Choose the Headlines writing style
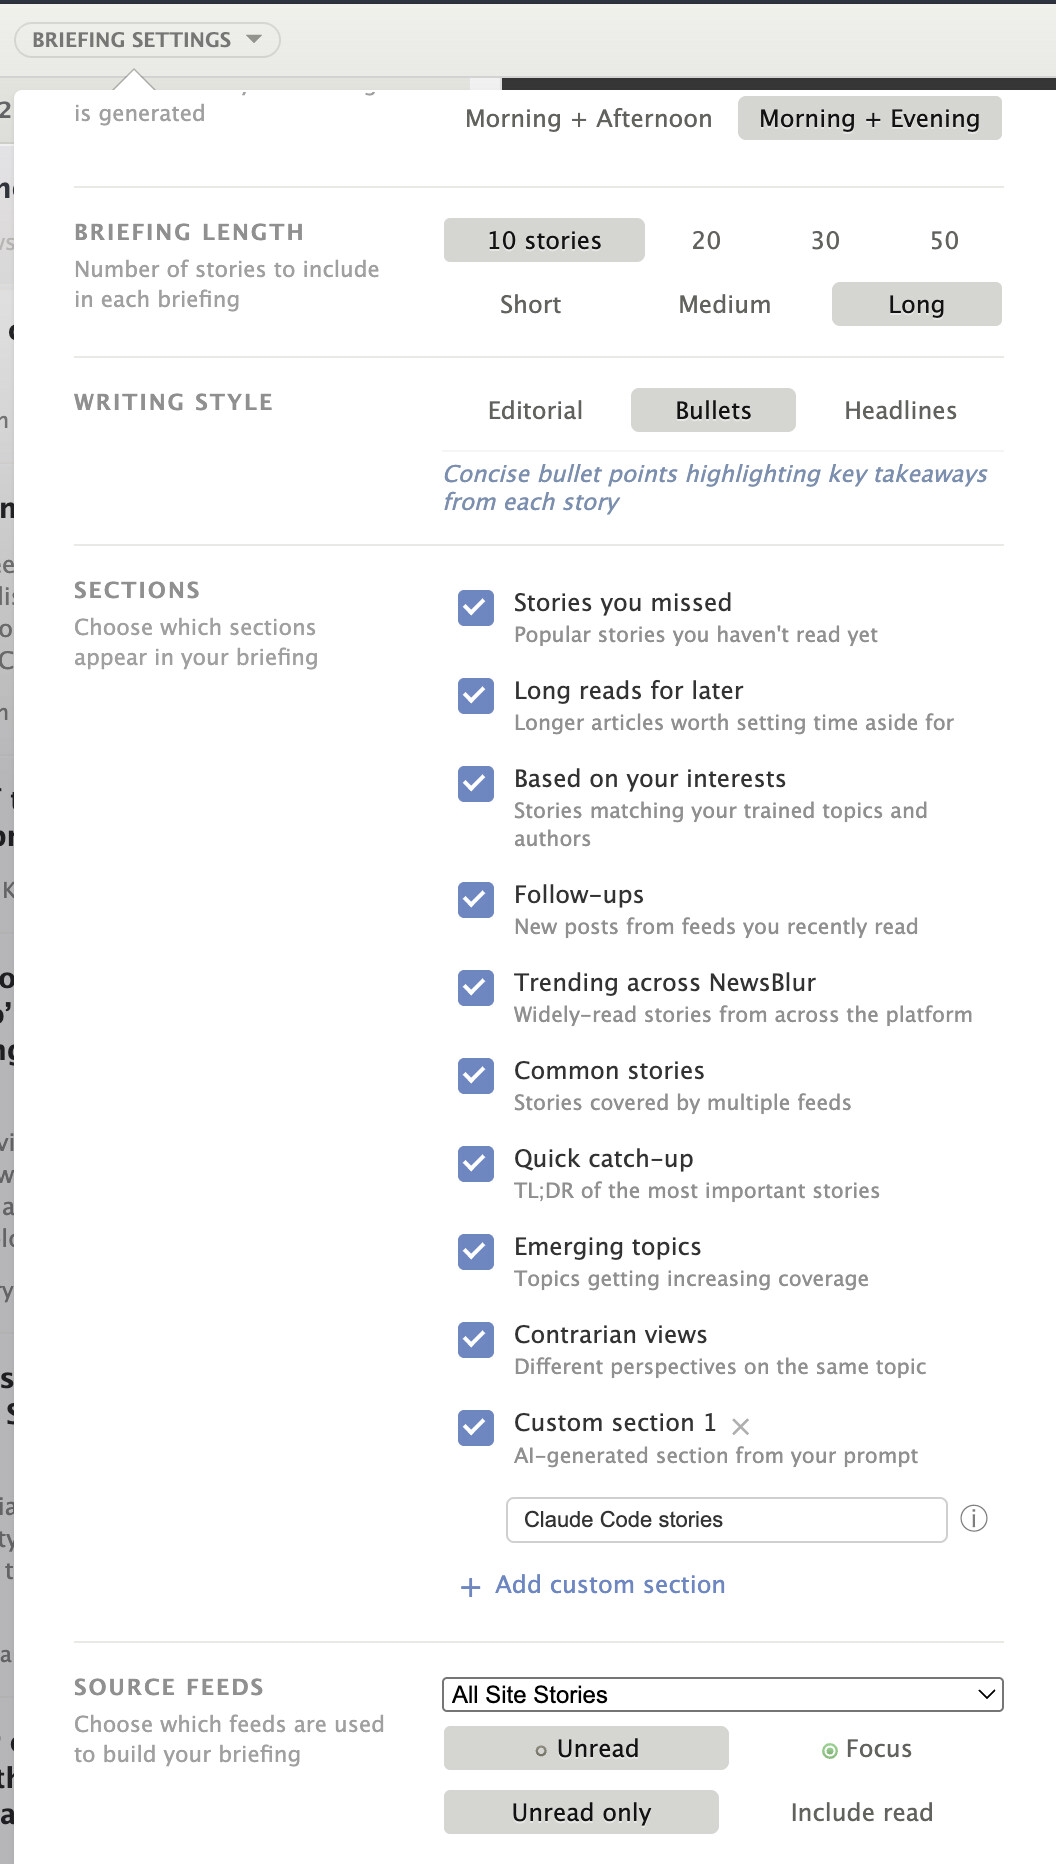This screenshot has width=1056, height=1864. [x=900, y=411]
